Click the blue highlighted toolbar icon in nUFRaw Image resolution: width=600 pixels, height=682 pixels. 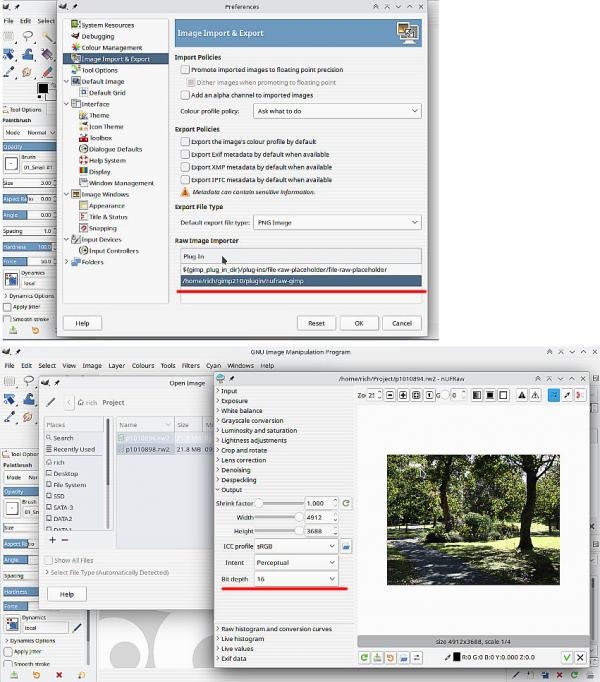(x=553, y=395)
